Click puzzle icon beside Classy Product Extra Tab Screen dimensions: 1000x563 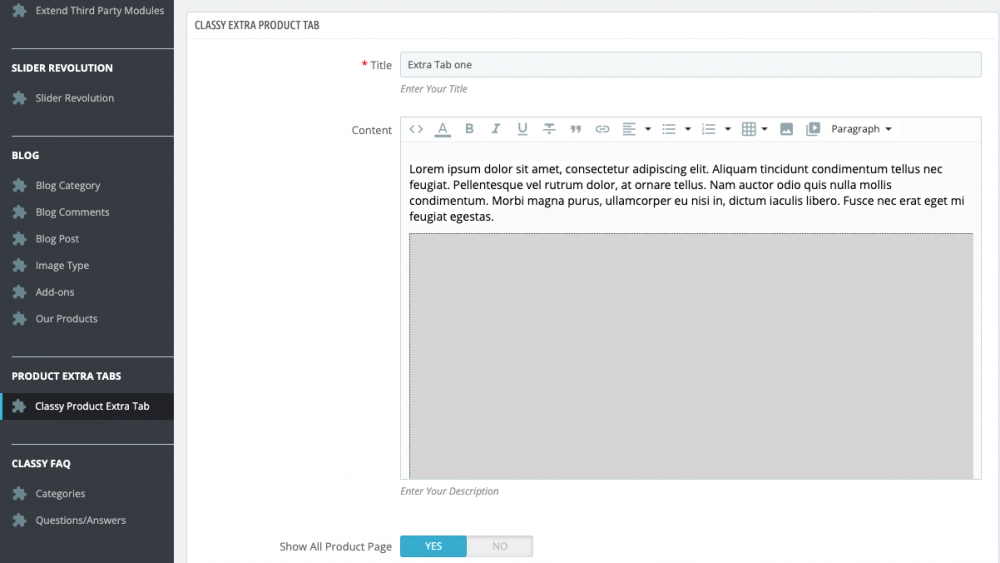(x=20, y=406)
